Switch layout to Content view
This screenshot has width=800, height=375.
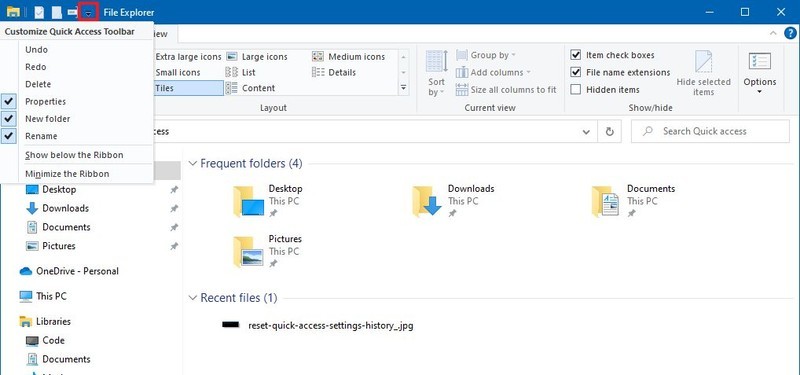pos(251,88)
